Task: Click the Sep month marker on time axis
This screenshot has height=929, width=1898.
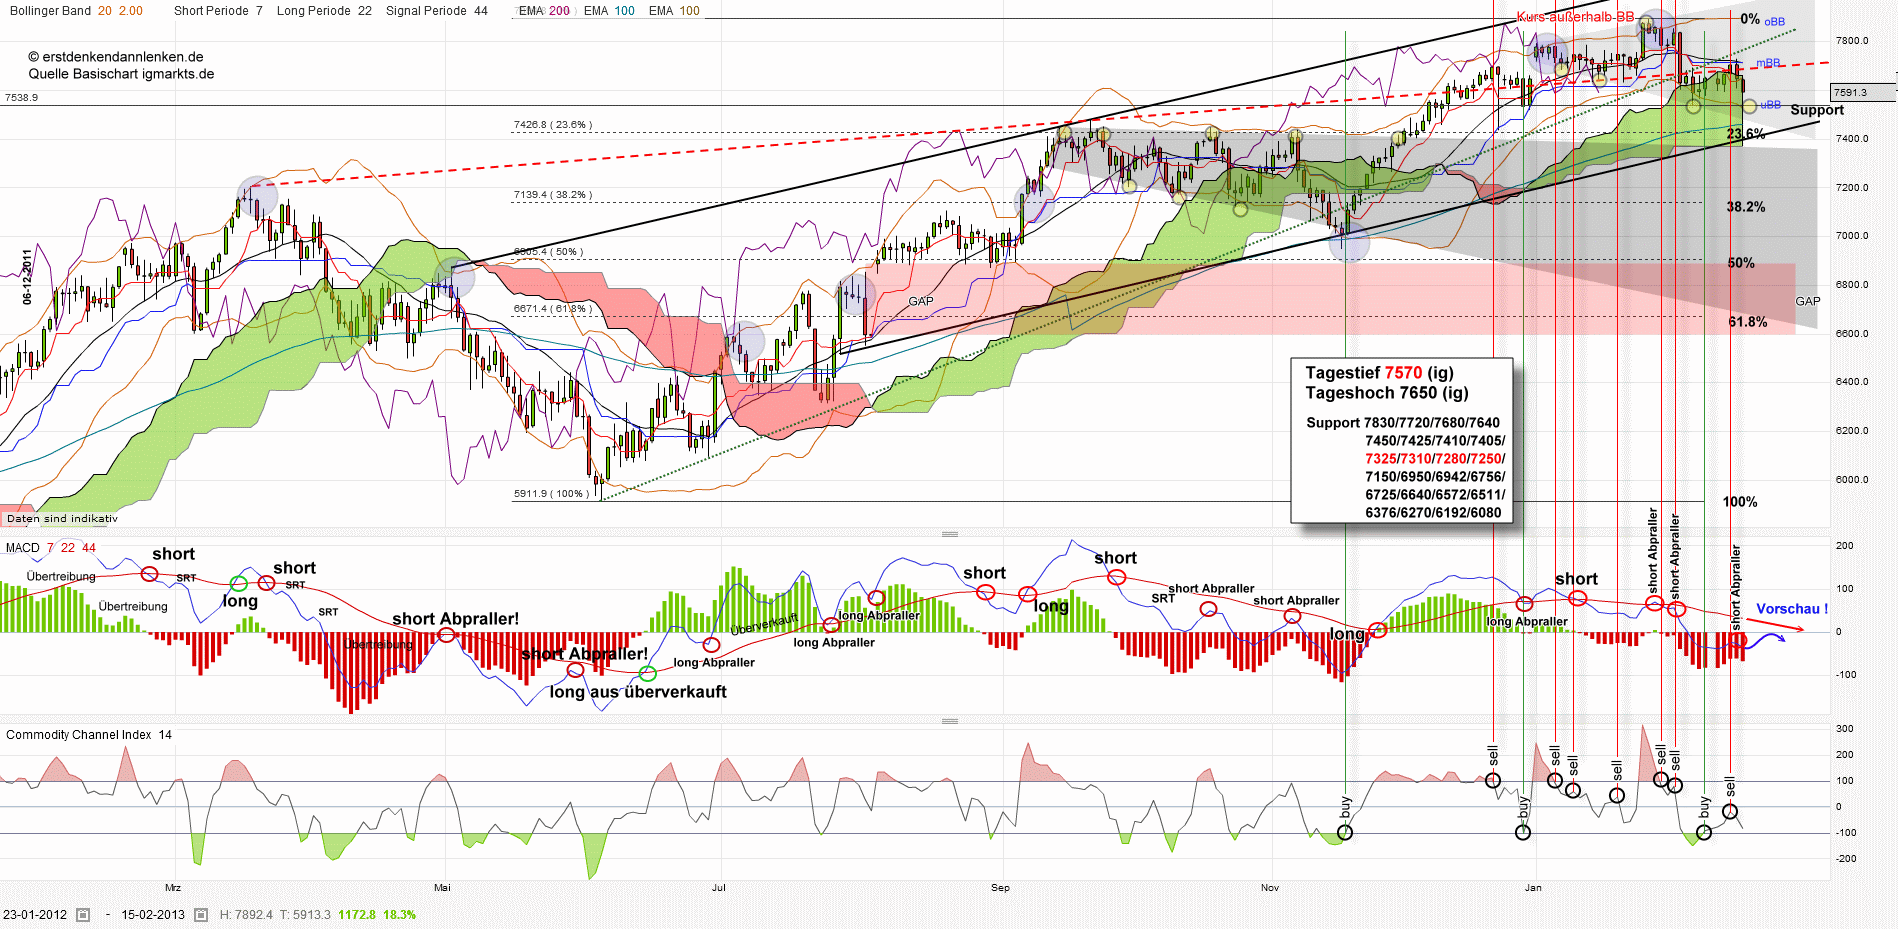Action: point(1000,888)
